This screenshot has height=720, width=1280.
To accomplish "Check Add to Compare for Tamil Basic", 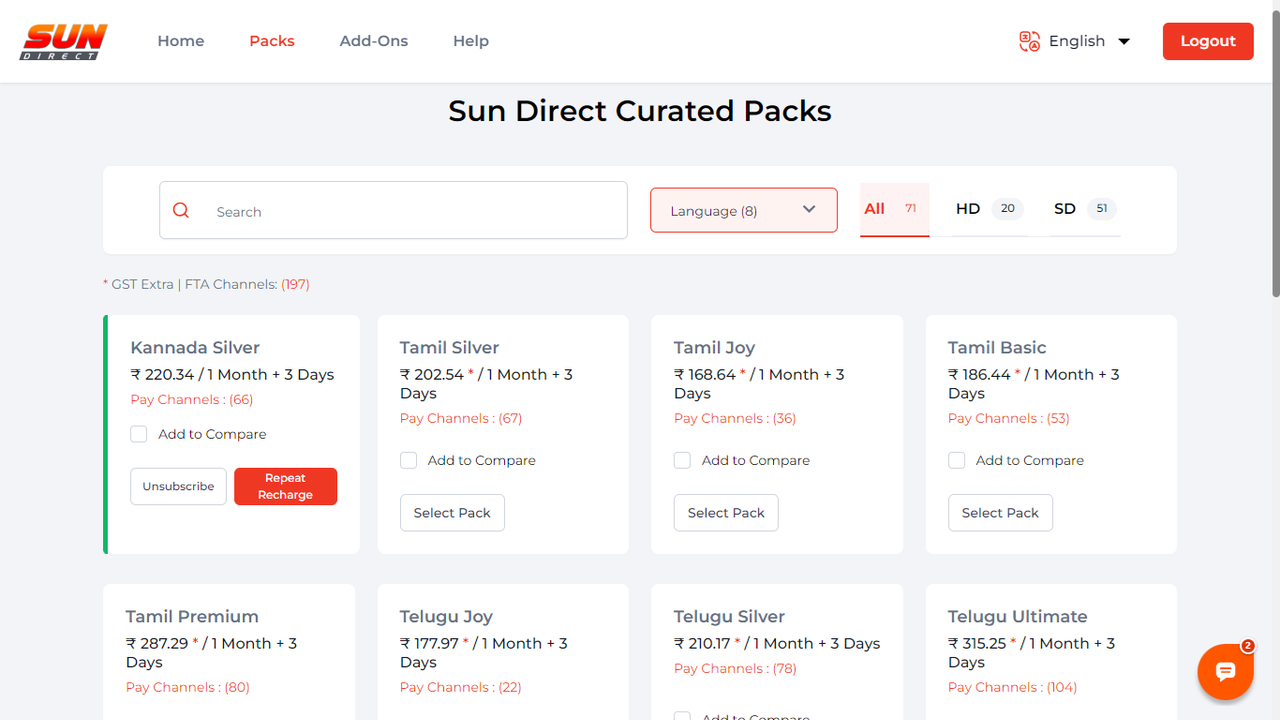I will point(956,460).
